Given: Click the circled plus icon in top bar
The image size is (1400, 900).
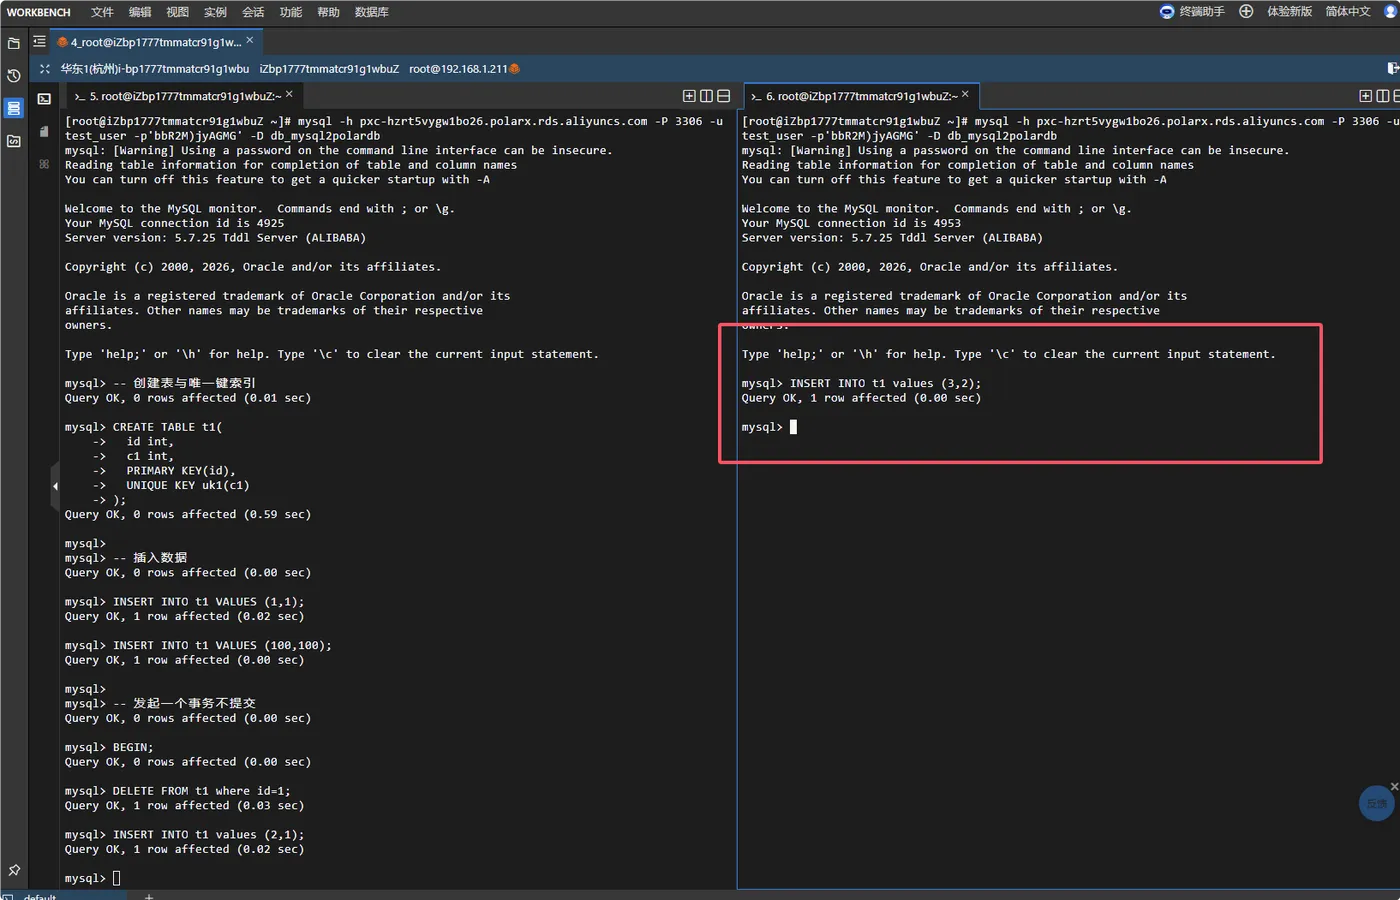Looking at the screenshot, I should 1246,12.
